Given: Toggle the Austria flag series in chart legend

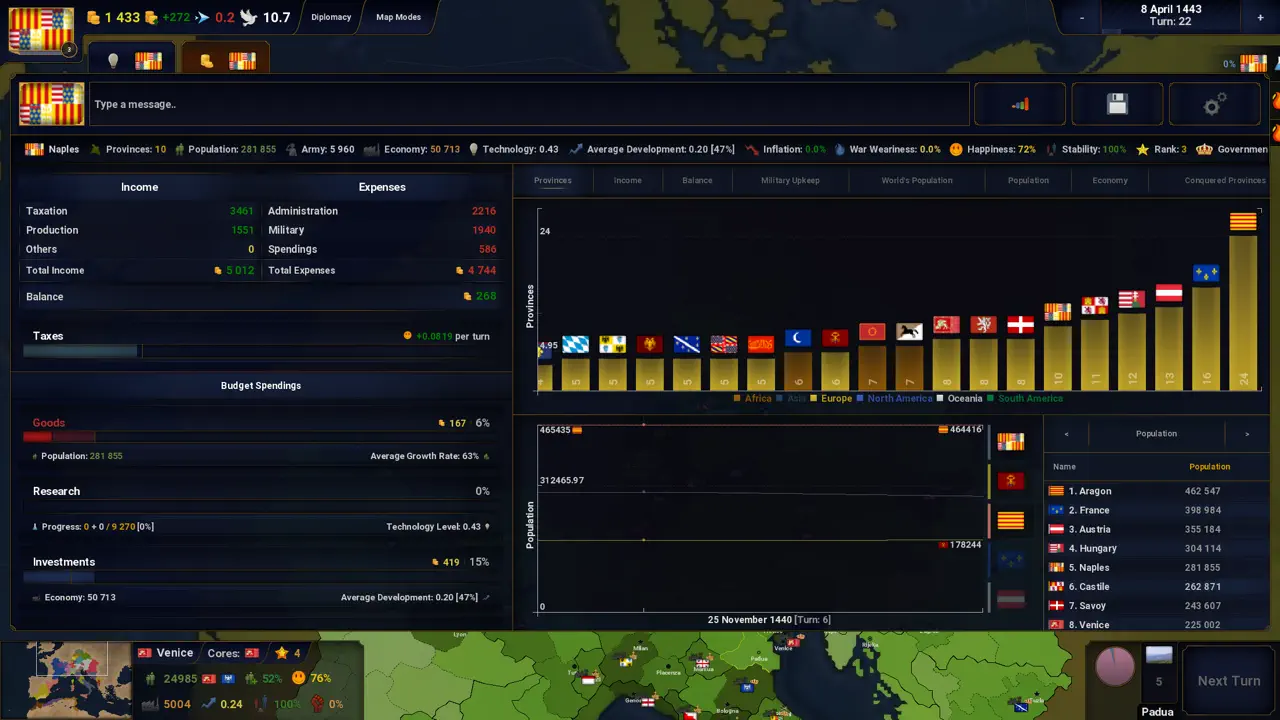Looking at the screenshot, I should (1011, 599).
